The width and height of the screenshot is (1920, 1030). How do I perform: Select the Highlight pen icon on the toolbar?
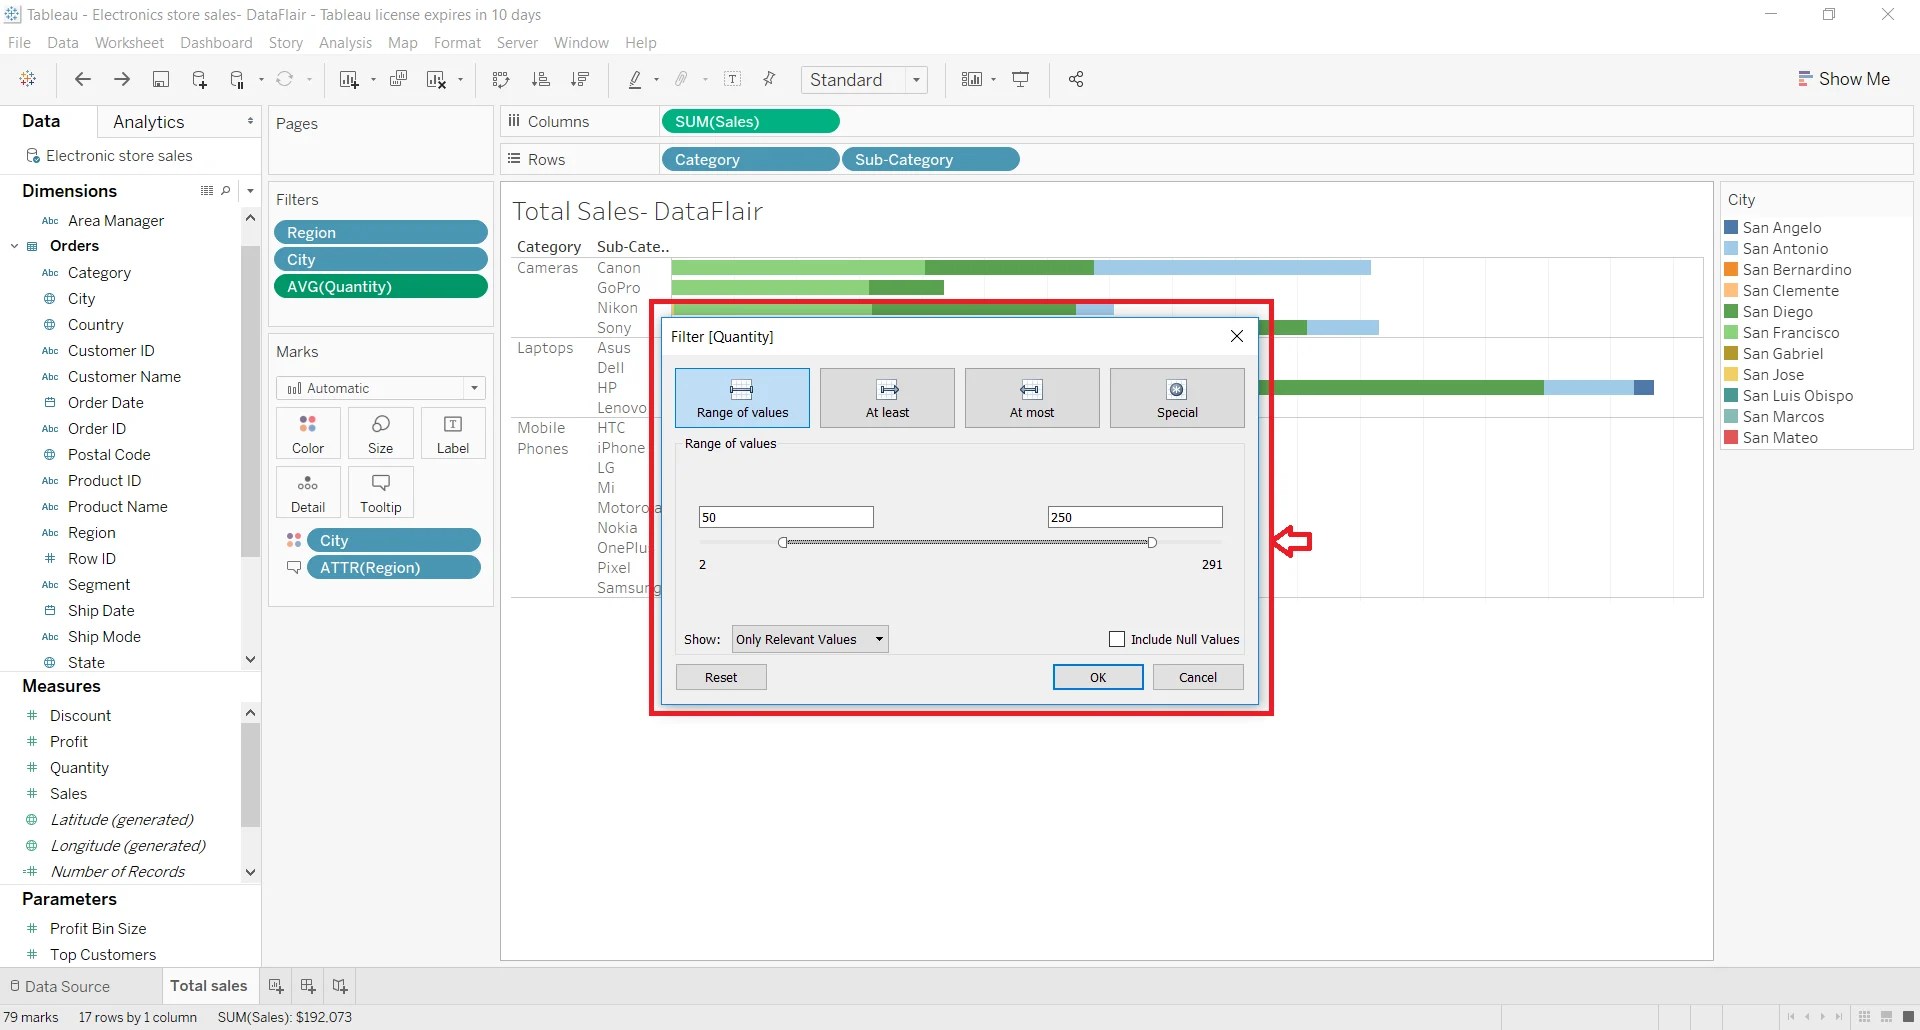coord(637,79)
